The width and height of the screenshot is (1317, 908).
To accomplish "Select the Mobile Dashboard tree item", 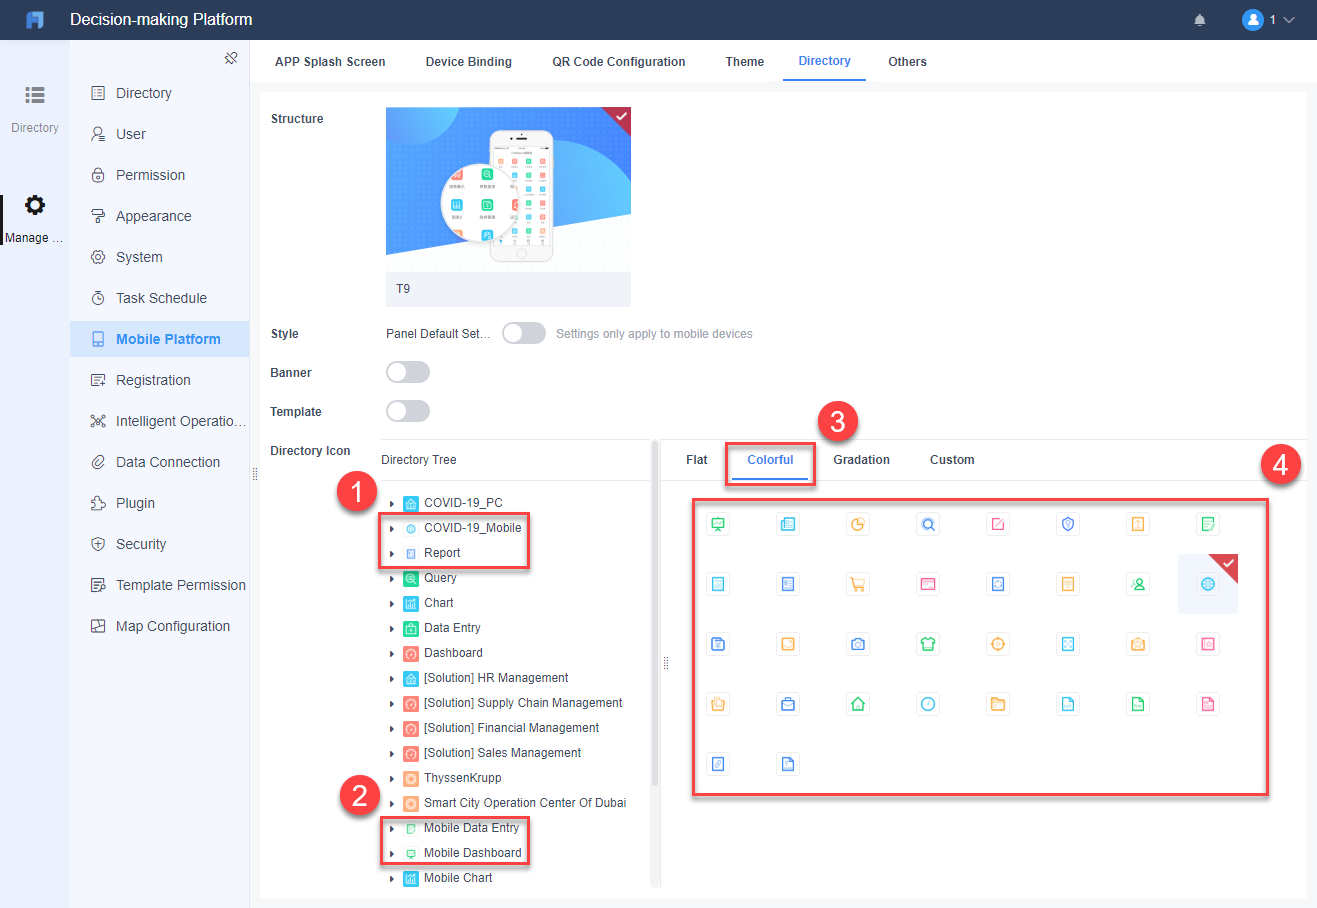I will pos(472,853).
